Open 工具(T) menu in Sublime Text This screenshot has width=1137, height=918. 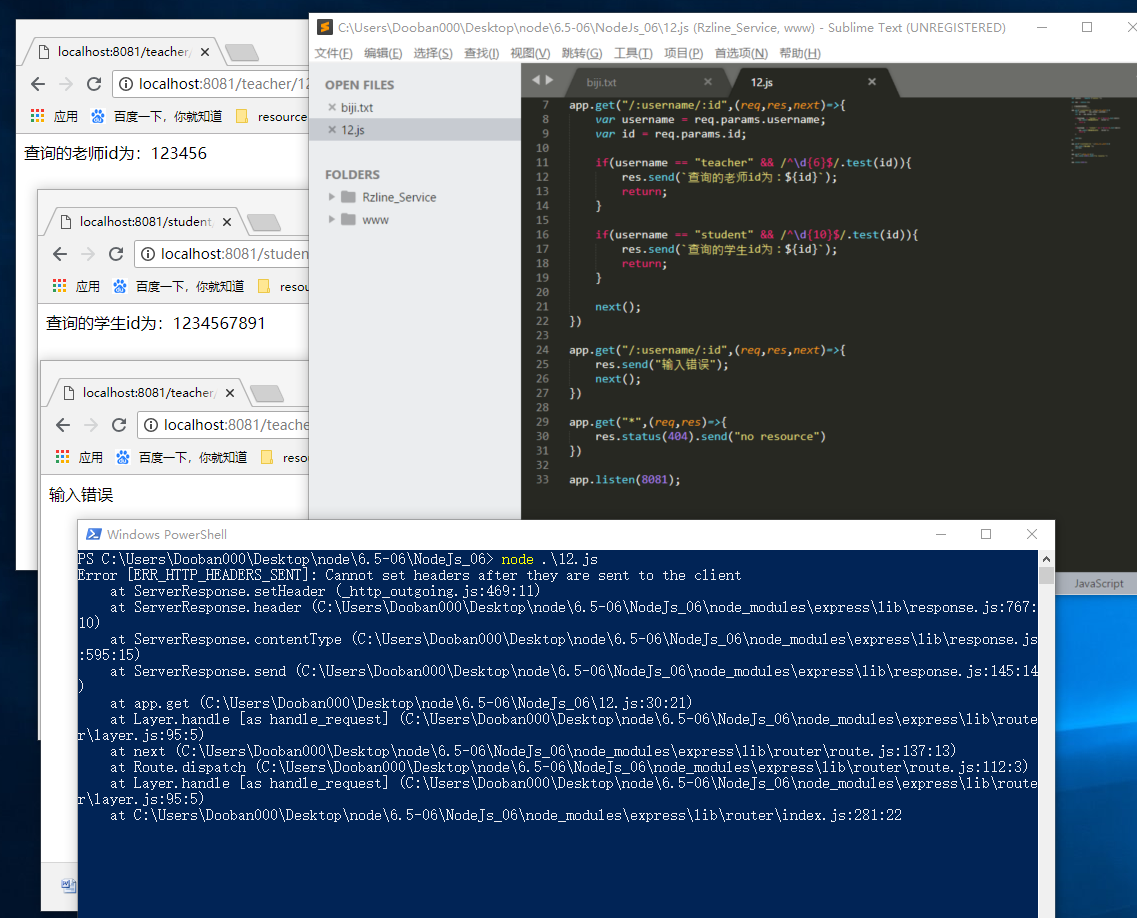pos(633,53)
